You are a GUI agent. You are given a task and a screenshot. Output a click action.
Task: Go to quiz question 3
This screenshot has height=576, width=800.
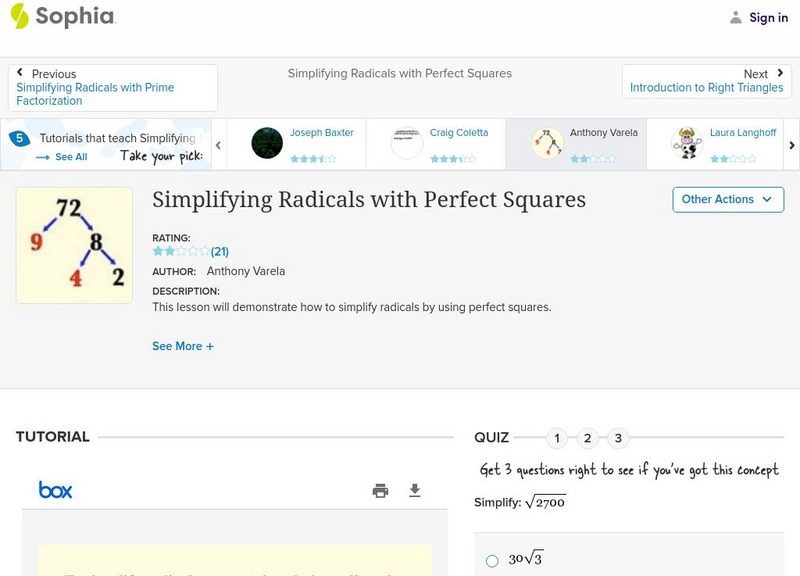tap(618, 438)
